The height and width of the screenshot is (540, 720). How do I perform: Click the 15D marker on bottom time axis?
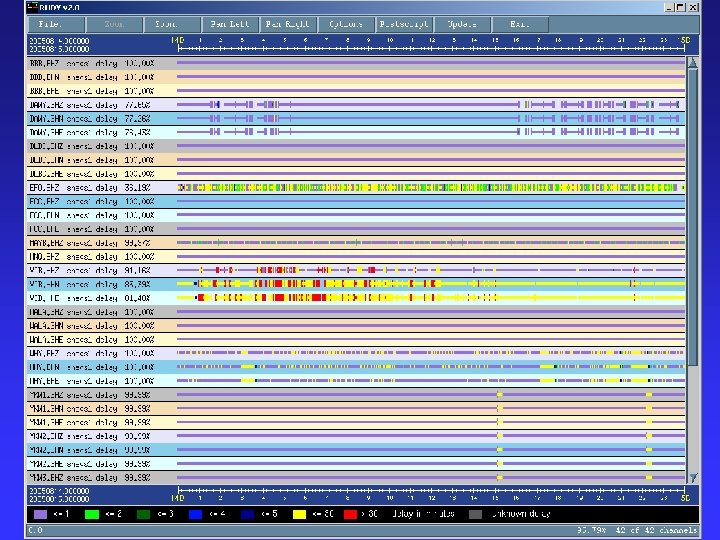pos(685,498)
